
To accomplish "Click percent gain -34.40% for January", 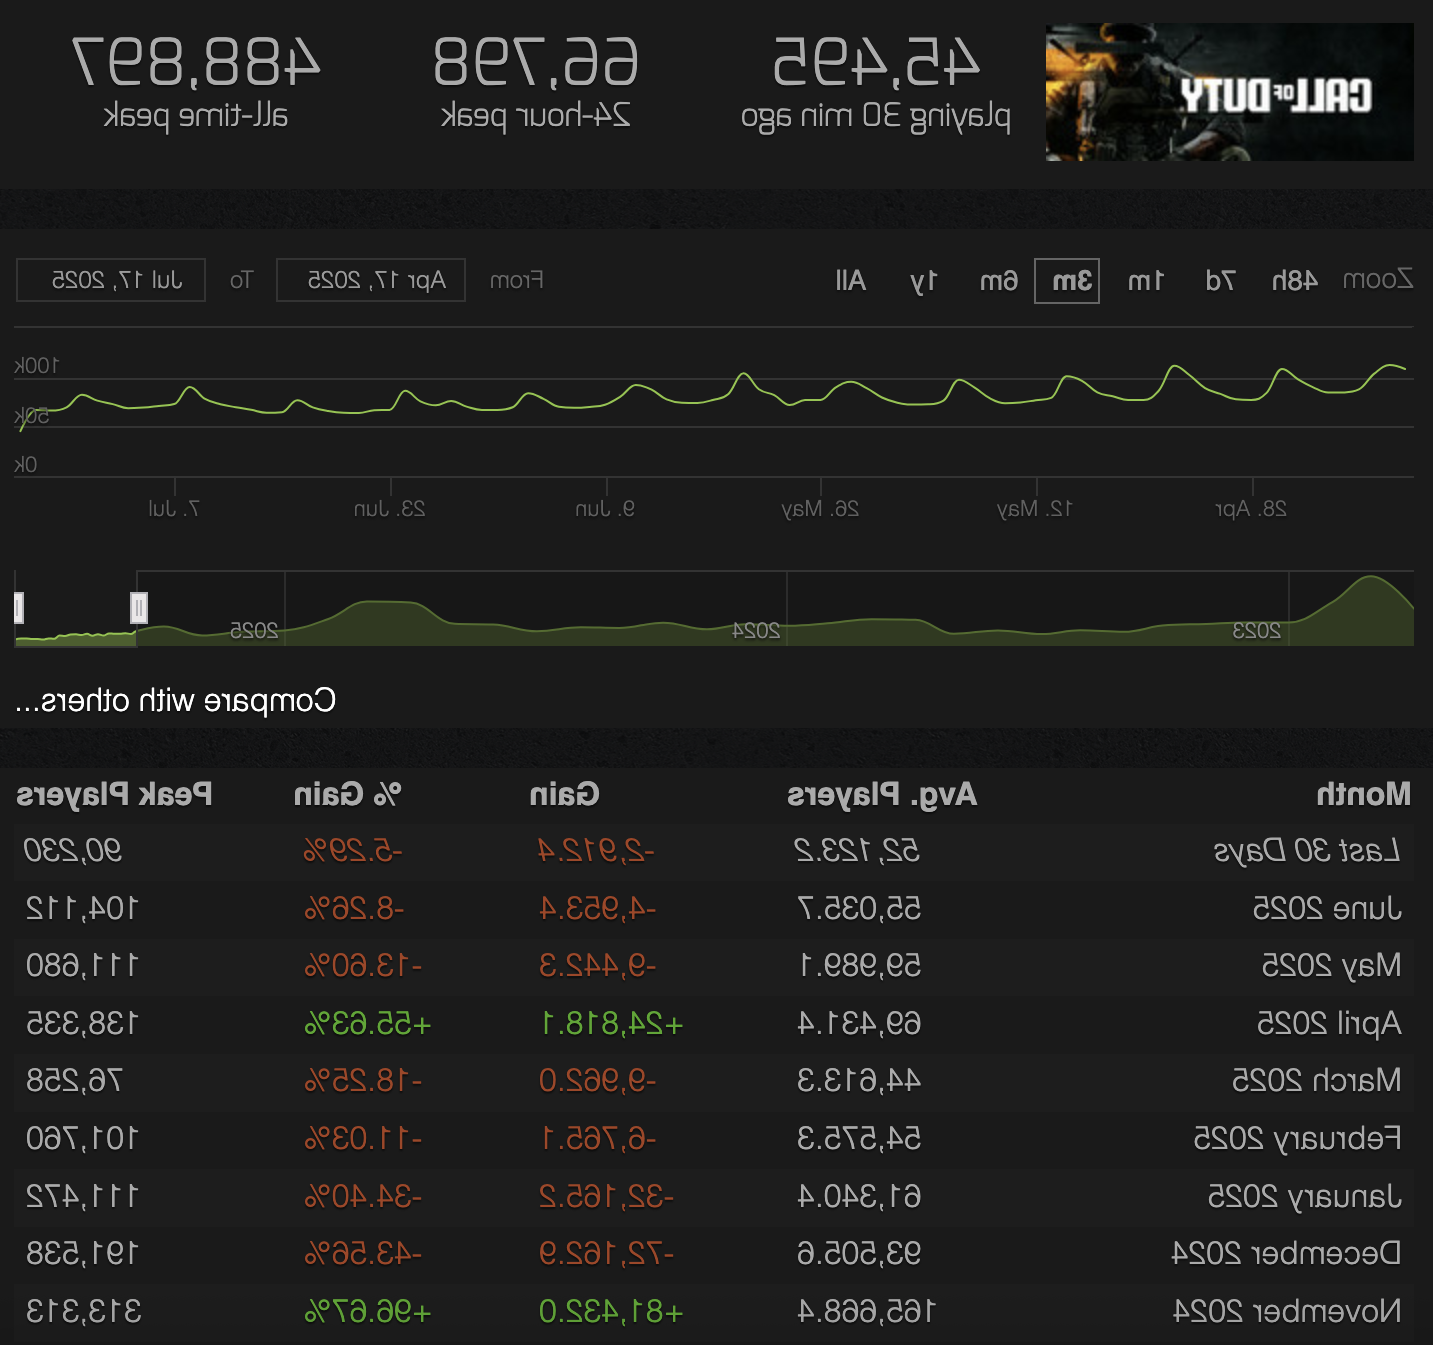I will 364,1197.
